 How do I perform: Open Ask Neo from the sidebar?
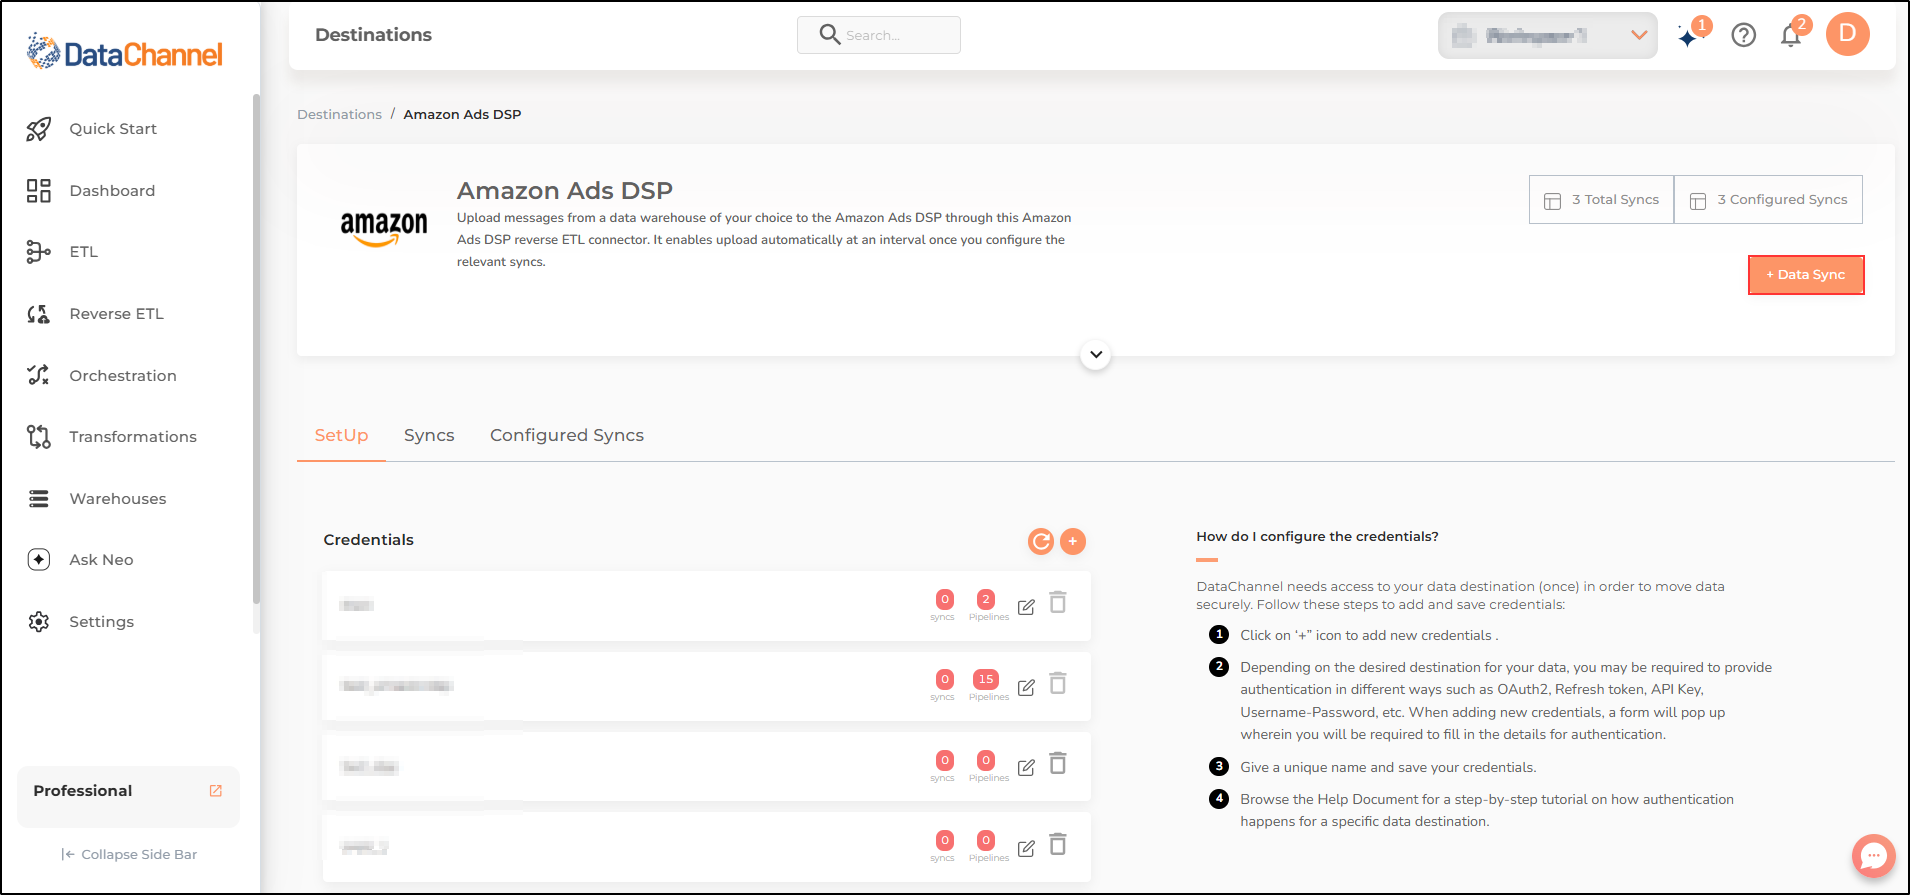[x=101, y=560]
